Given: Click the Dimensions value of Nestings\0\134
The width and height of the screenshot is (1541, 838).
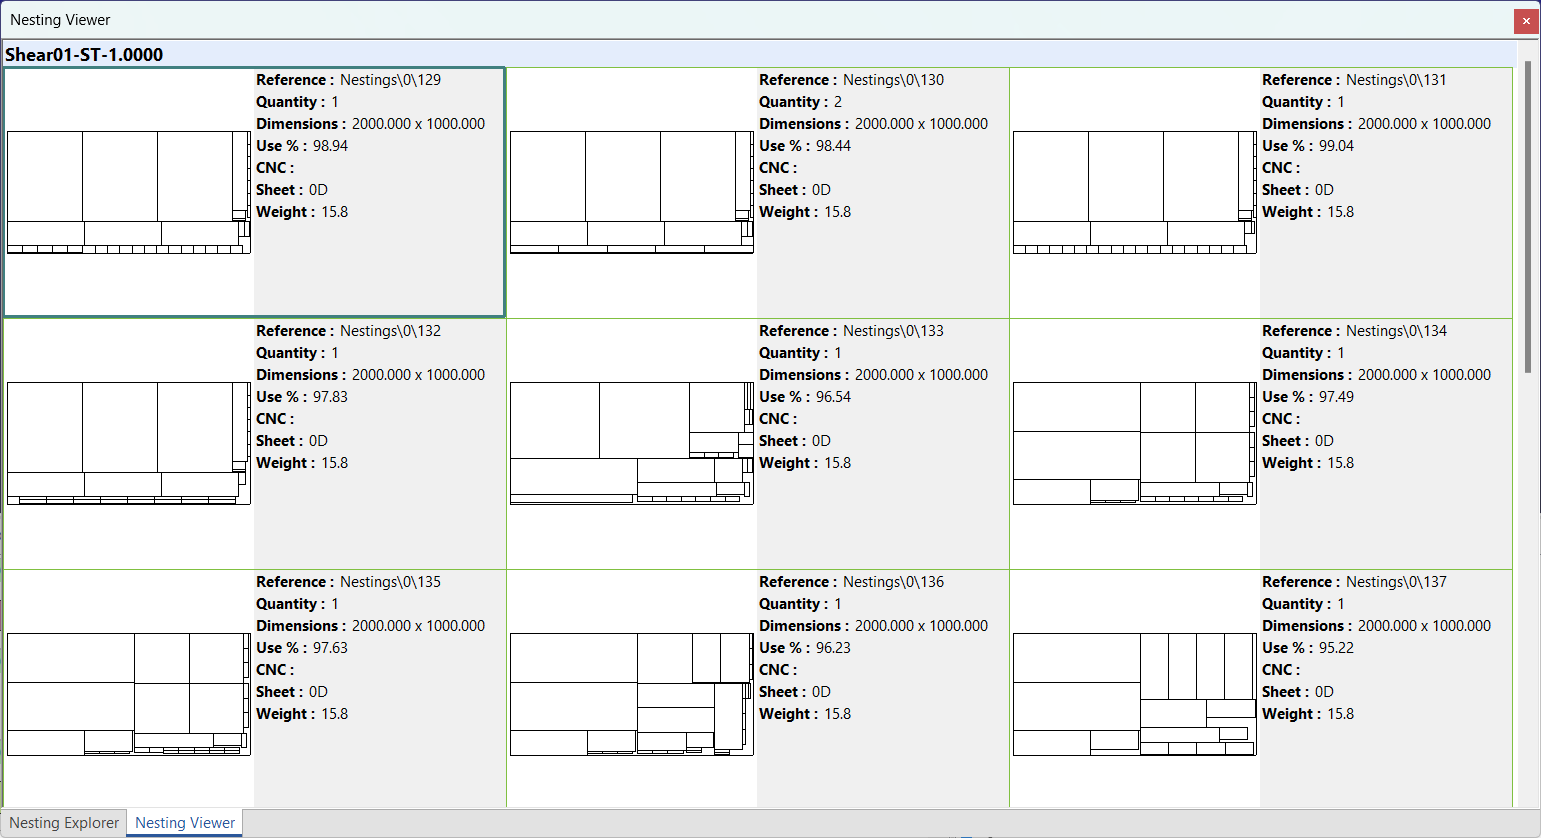Looking at the screenshot, I should (x=1424, y=375).
